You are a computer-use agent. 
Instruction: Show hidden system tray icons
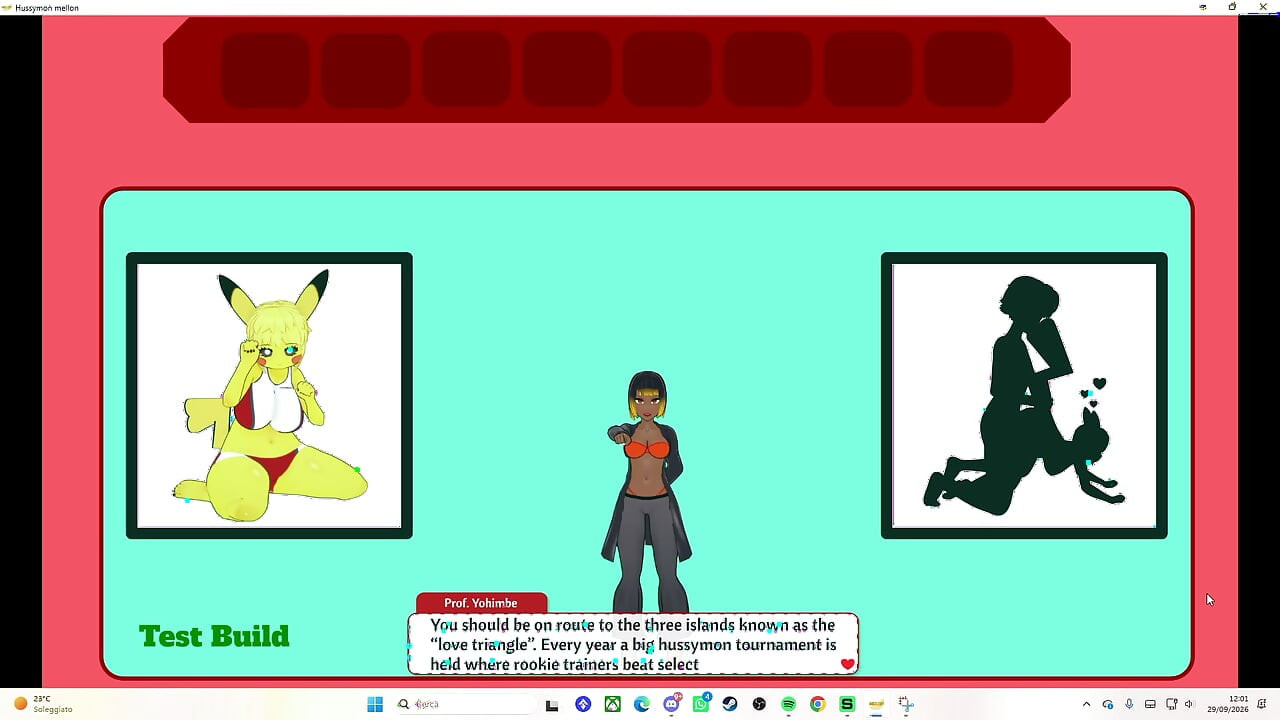1087,704
